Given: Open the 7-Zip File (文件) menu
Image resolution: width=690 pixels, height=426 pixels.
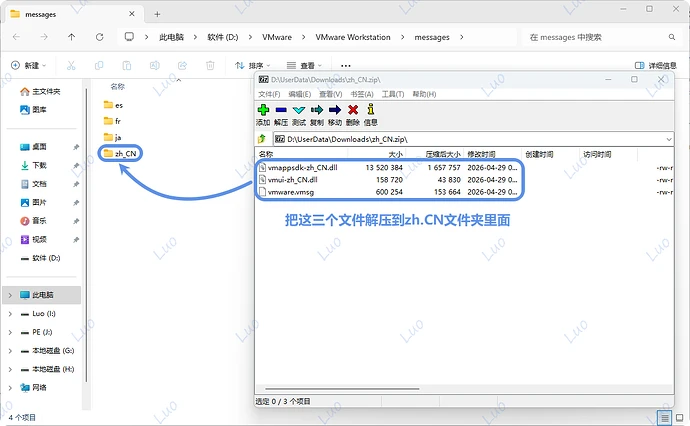Looking at the screenshot, I should (269, 94).
